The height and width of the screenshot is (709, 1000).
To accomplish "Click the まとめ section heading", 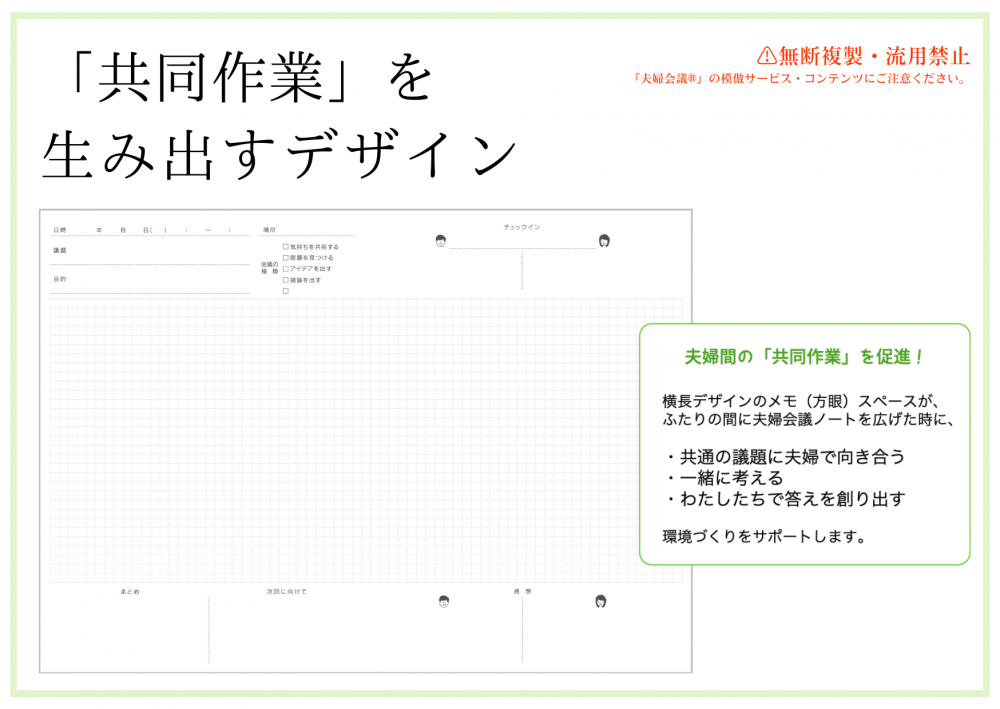I will (130, 592).
